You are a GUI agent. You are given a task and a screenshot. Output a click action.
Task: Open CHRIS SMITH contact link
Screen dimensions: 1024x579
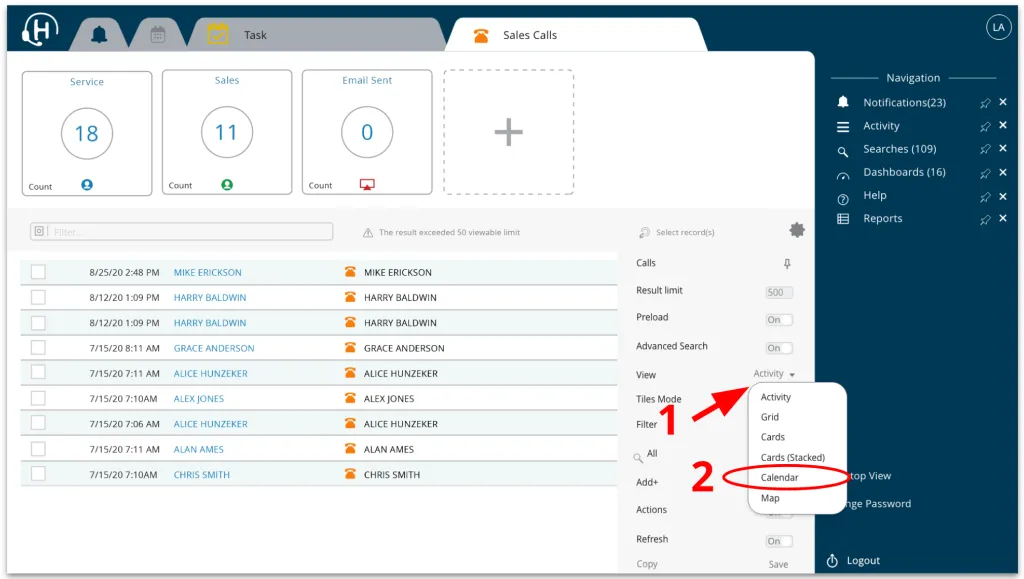click(202, 475)
